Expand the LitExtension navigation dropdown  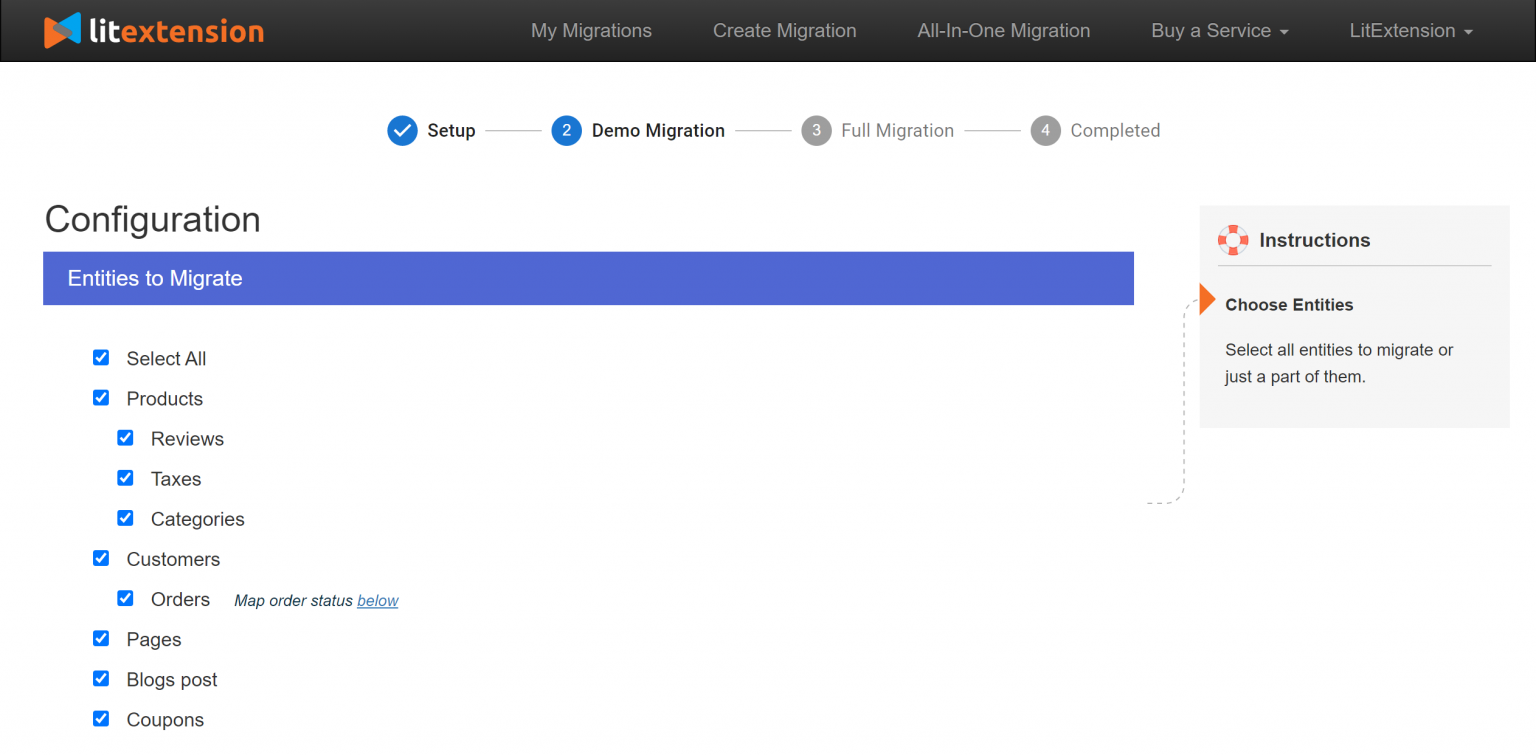[1410, 30]
